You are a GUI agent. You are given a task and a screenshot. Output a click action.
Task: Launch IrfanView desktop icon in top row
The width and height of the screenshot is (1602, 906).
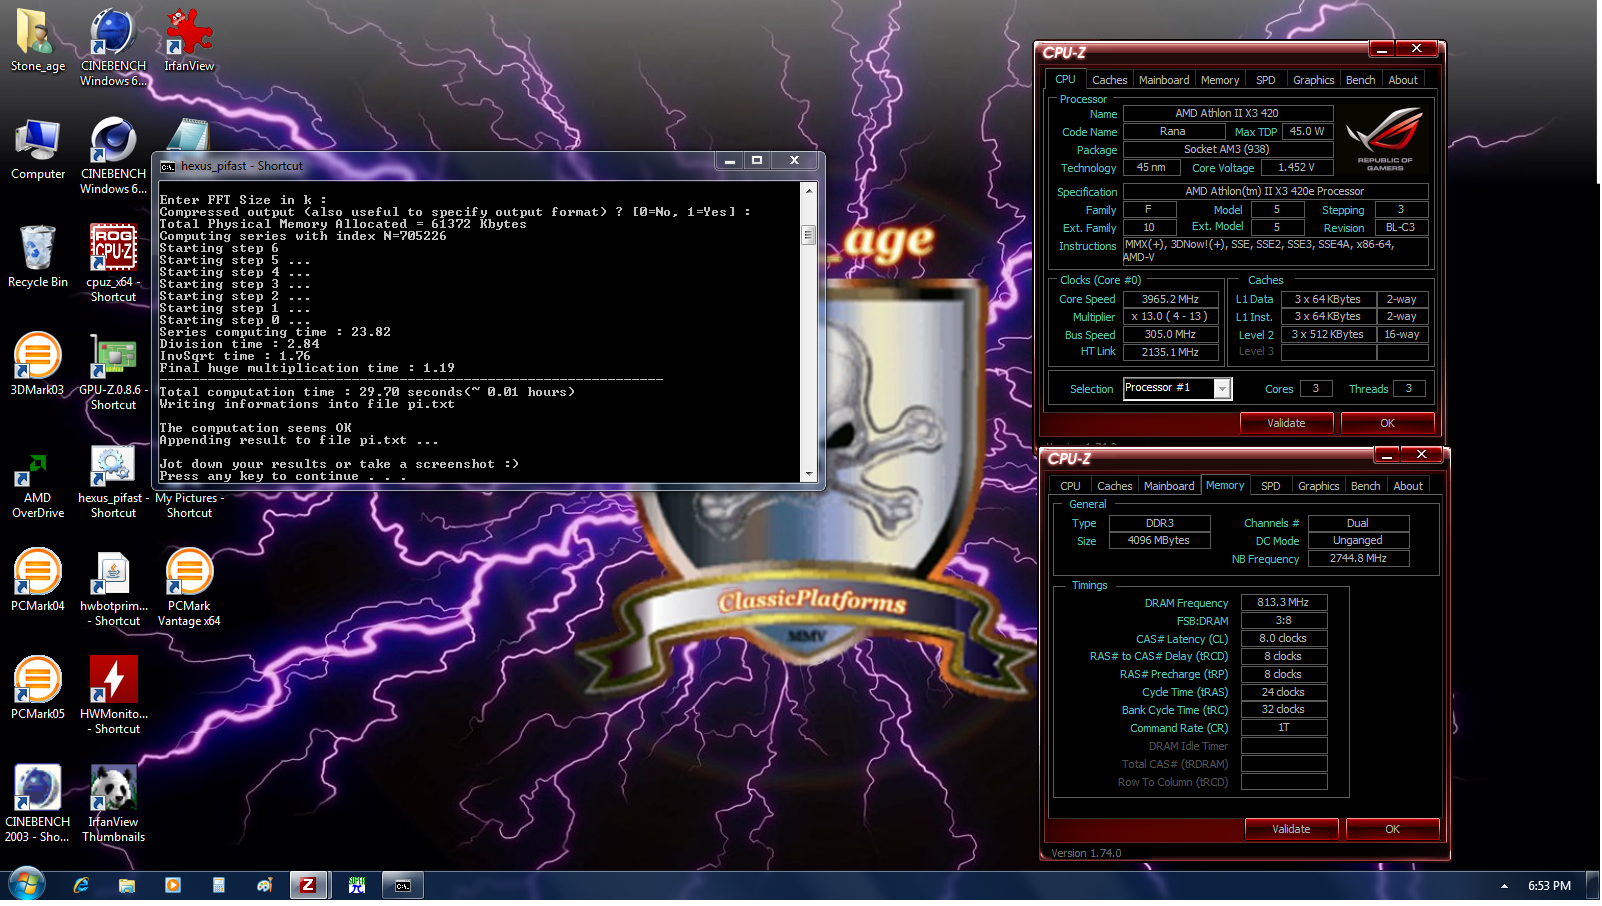189,40
